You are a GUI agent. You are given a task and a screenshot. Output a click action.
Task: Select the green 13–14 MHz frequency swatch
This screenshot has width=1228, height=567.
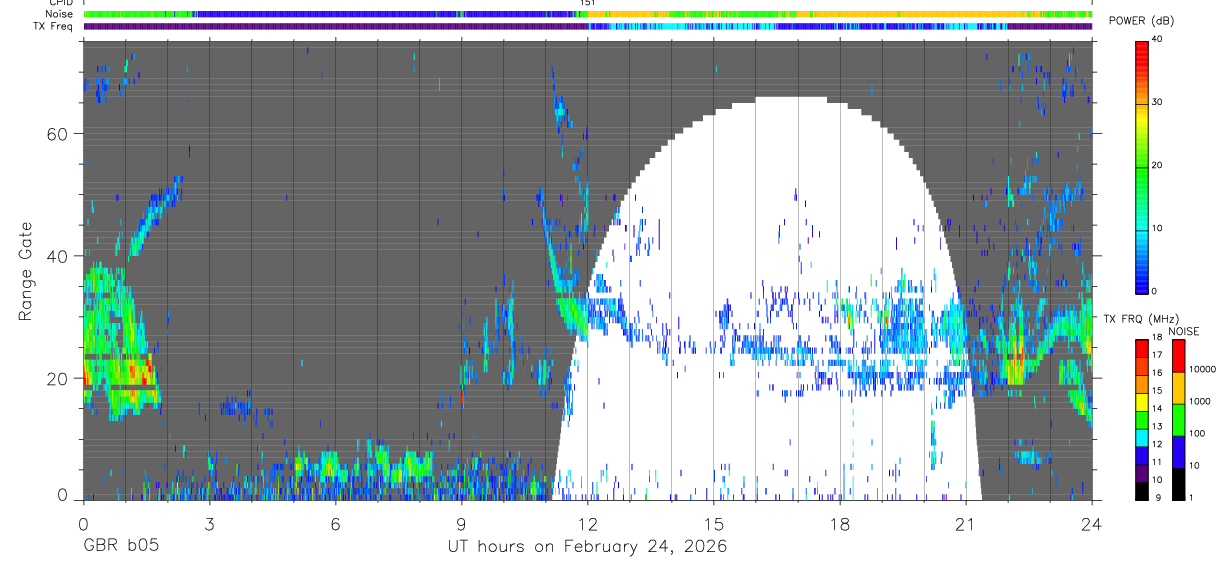pos(1141,419)
